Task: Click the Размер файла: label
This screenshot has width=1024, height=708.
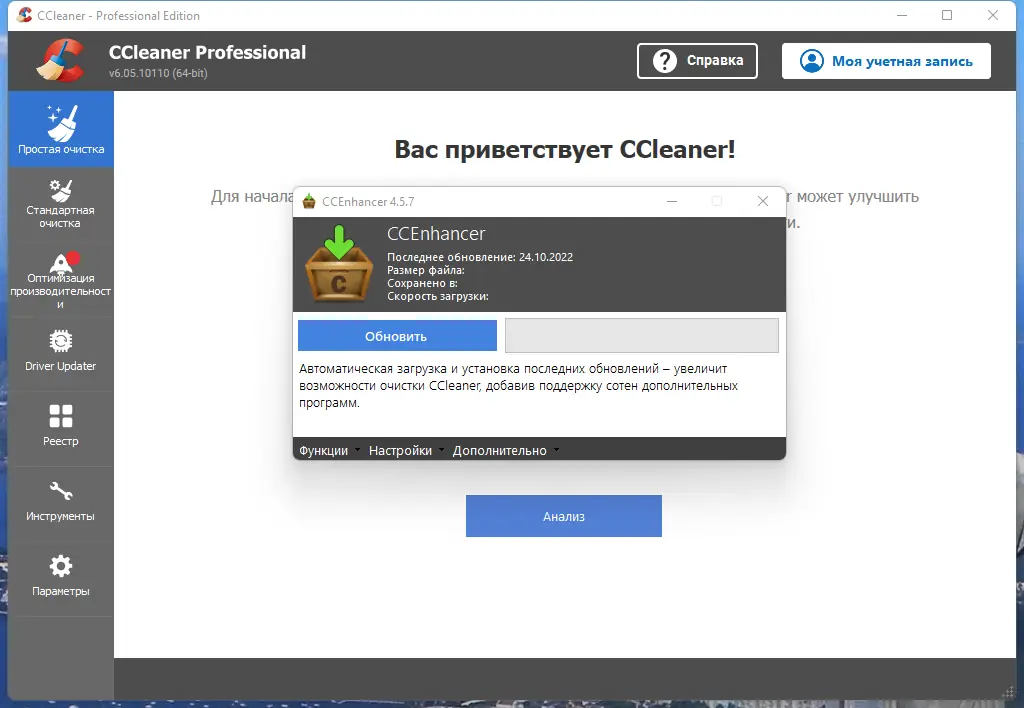Action: click(x=426, y=270)
